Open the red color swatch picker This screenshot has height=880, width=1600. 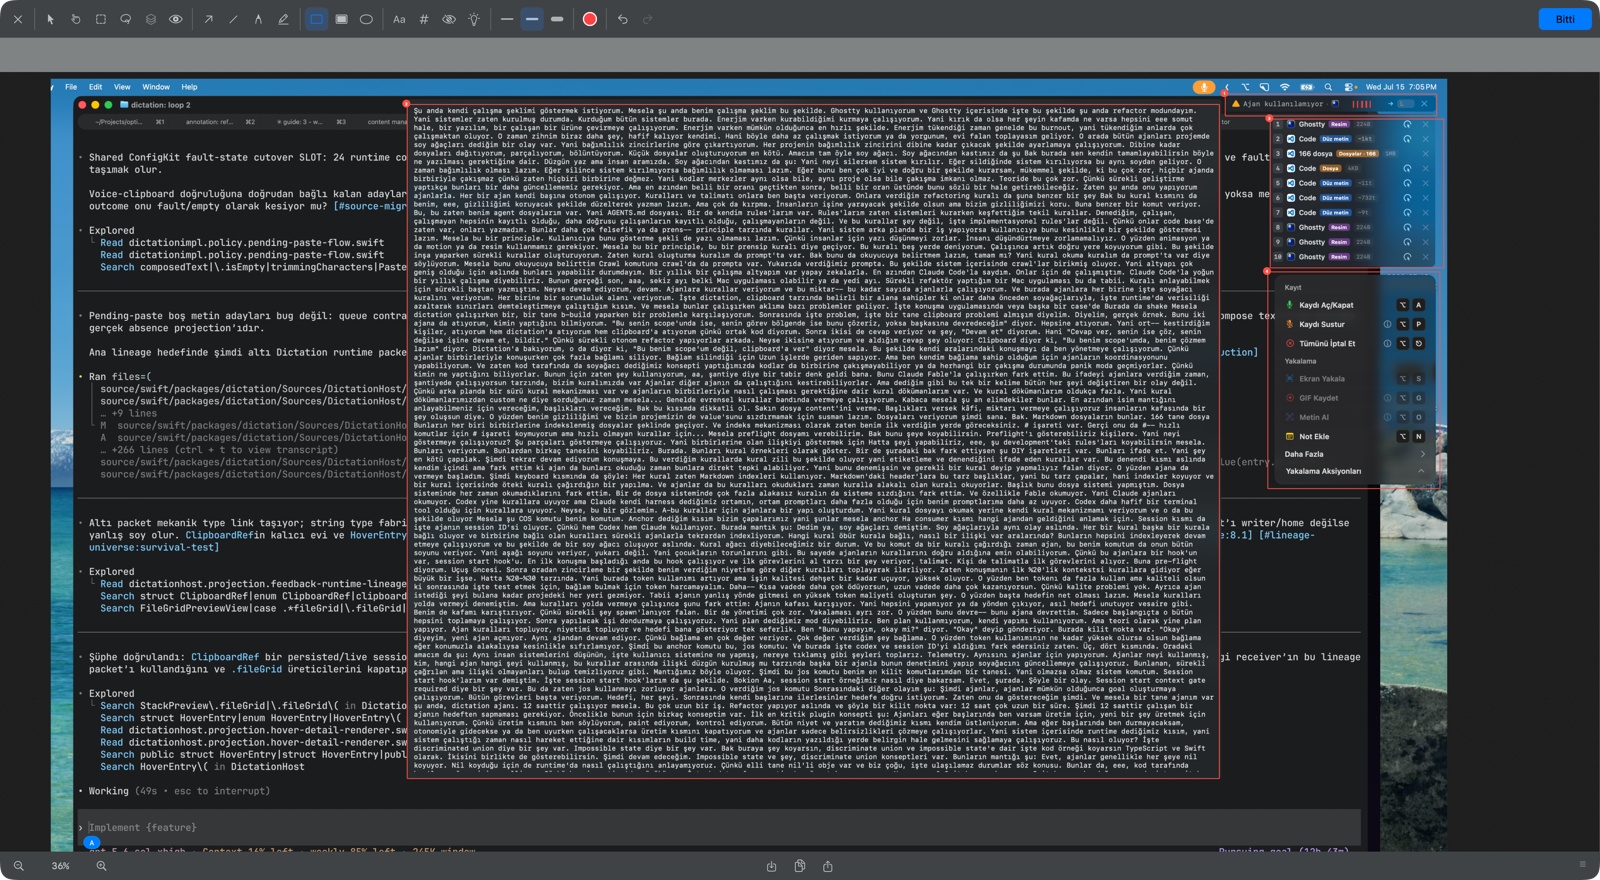(590, 19)
